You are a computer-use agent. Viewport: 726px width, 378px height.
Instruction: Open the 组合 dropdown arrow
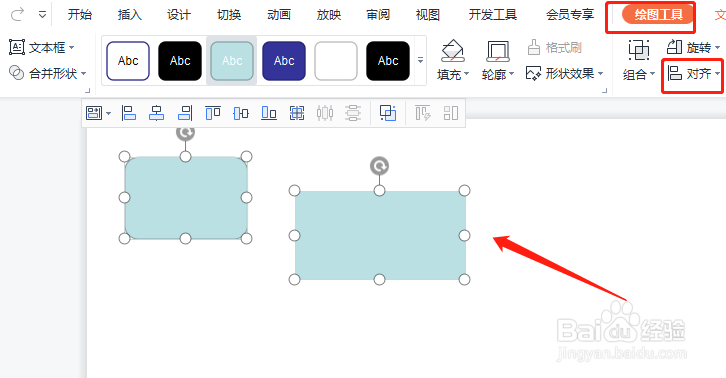[x=652, y=74]
